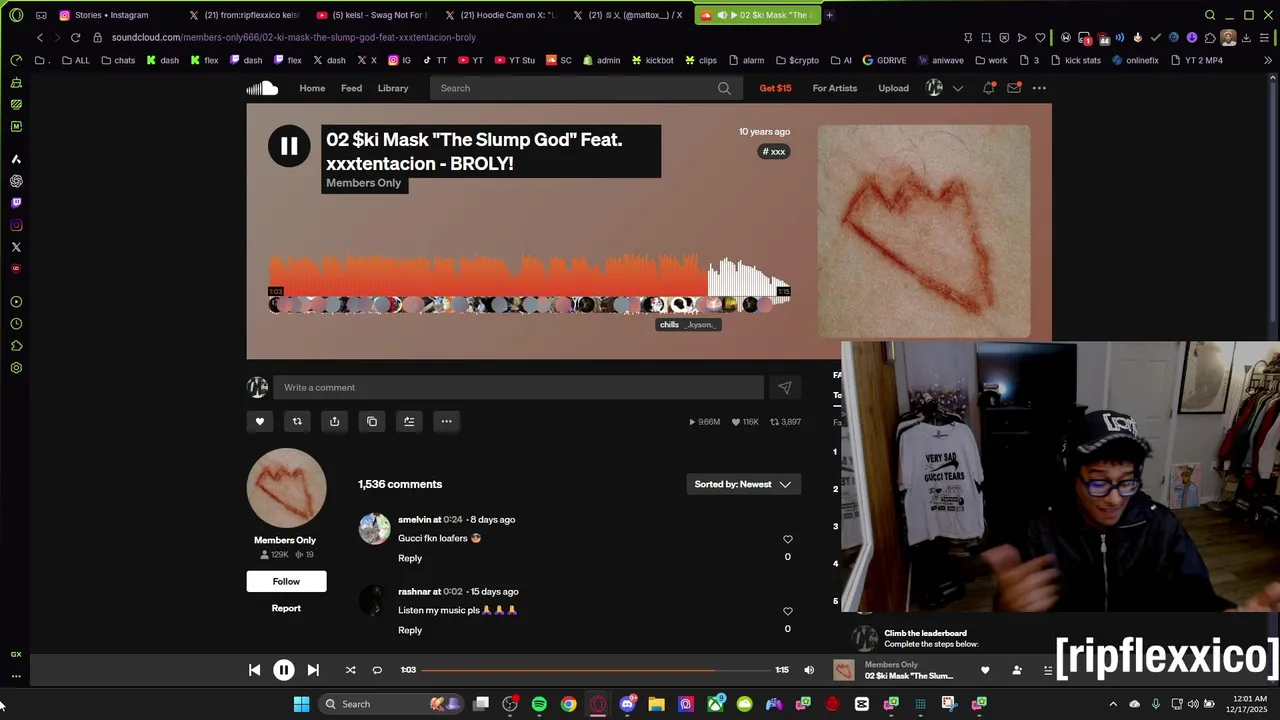This screenshot has height=720, width=1280.
Task: Focus the Write a comment field
Action: point(519,388)
